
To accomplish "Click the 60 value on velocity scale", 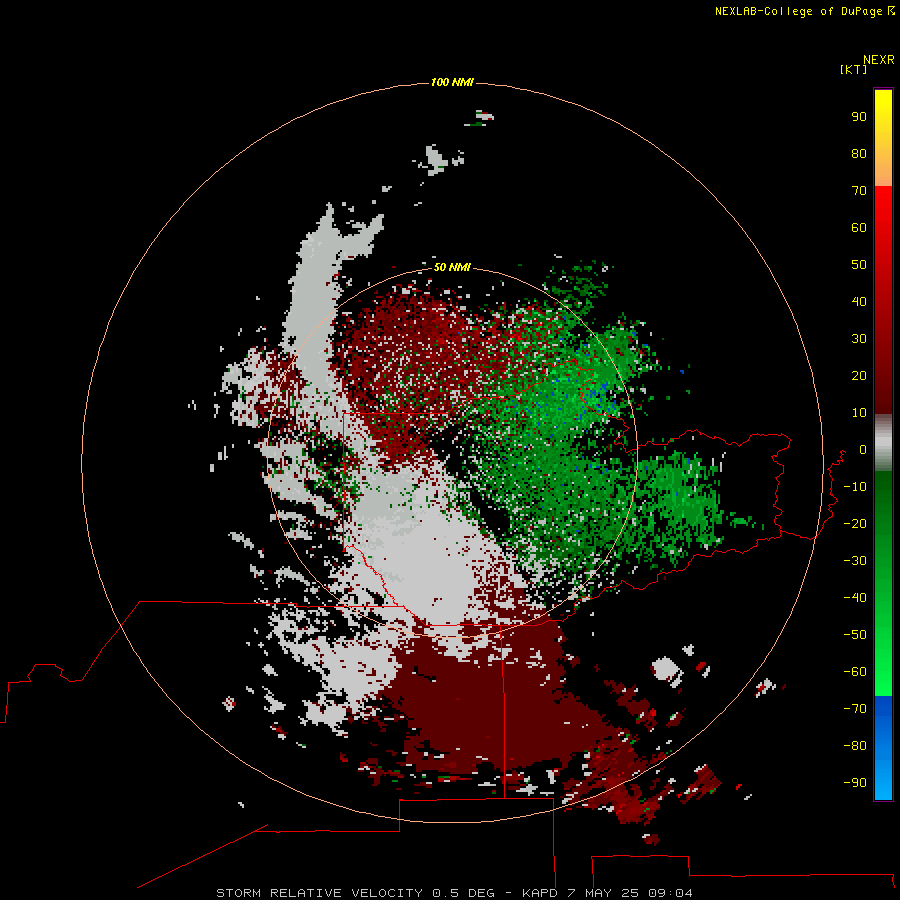I will (x=859, y=227).
